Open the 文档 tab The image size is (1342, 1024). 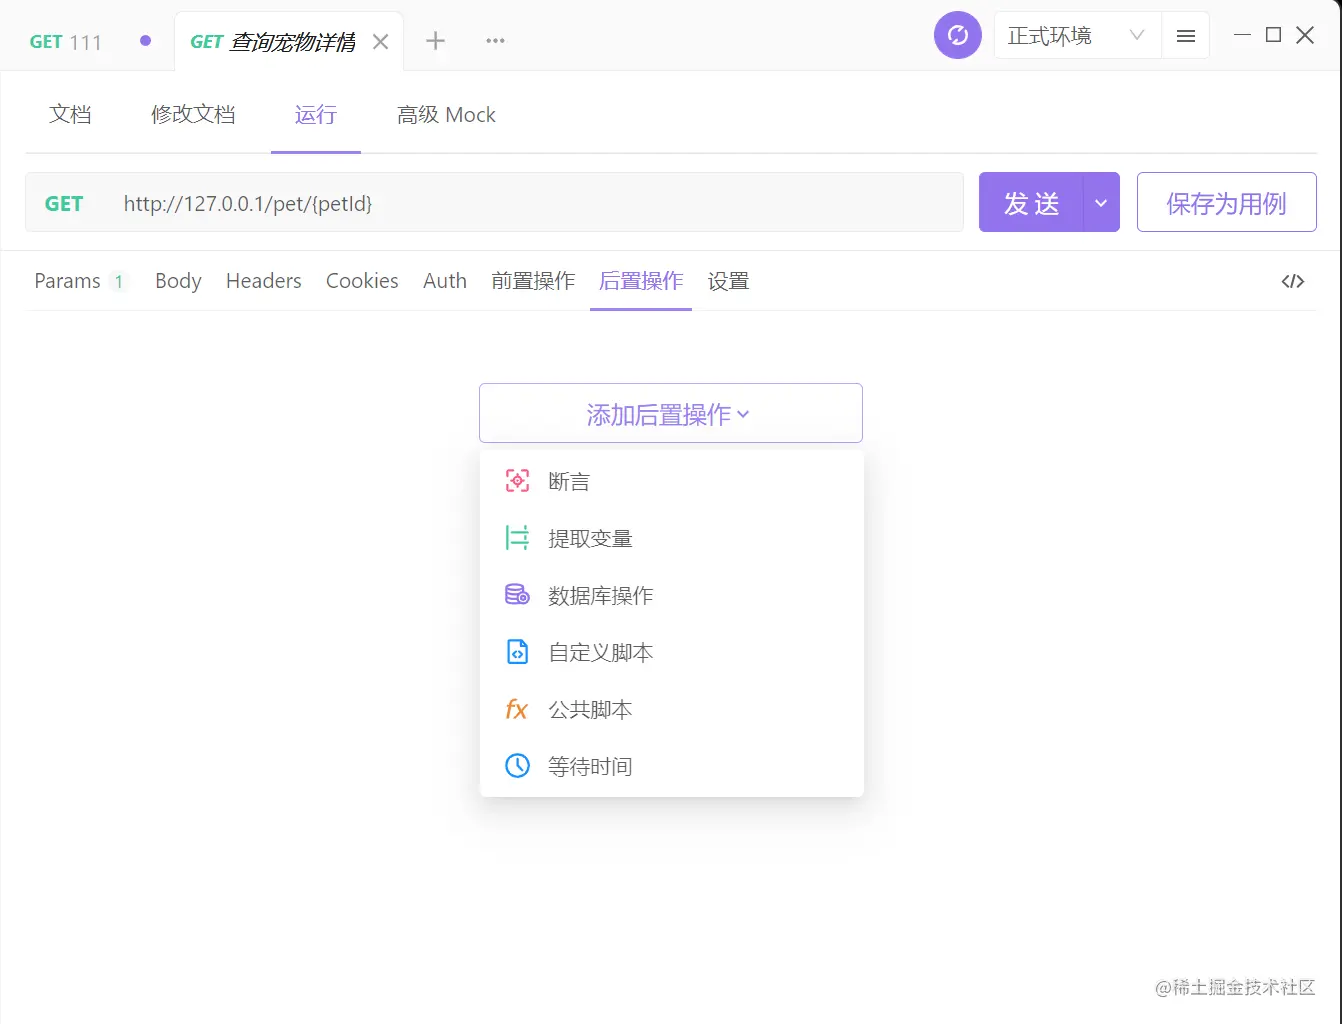tap(70, 114)
